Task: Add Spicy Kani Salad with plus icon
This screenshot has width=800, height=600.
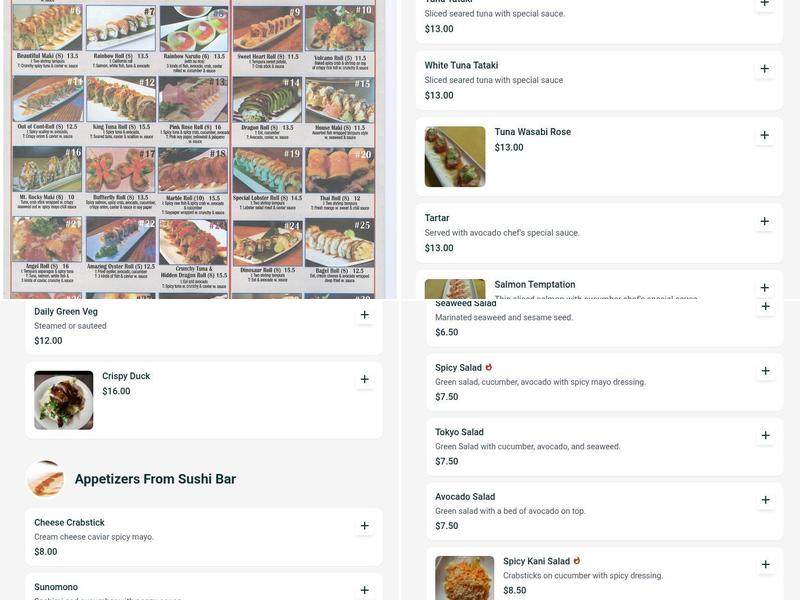Action: pos(765,565)
